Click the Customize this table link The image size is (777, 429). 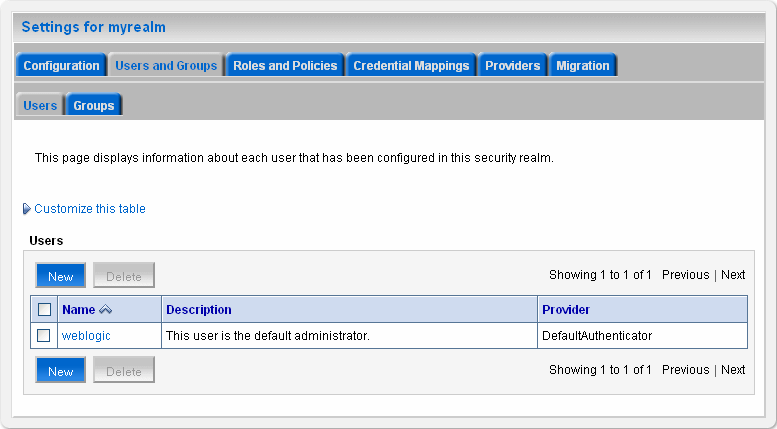[90, 209]
